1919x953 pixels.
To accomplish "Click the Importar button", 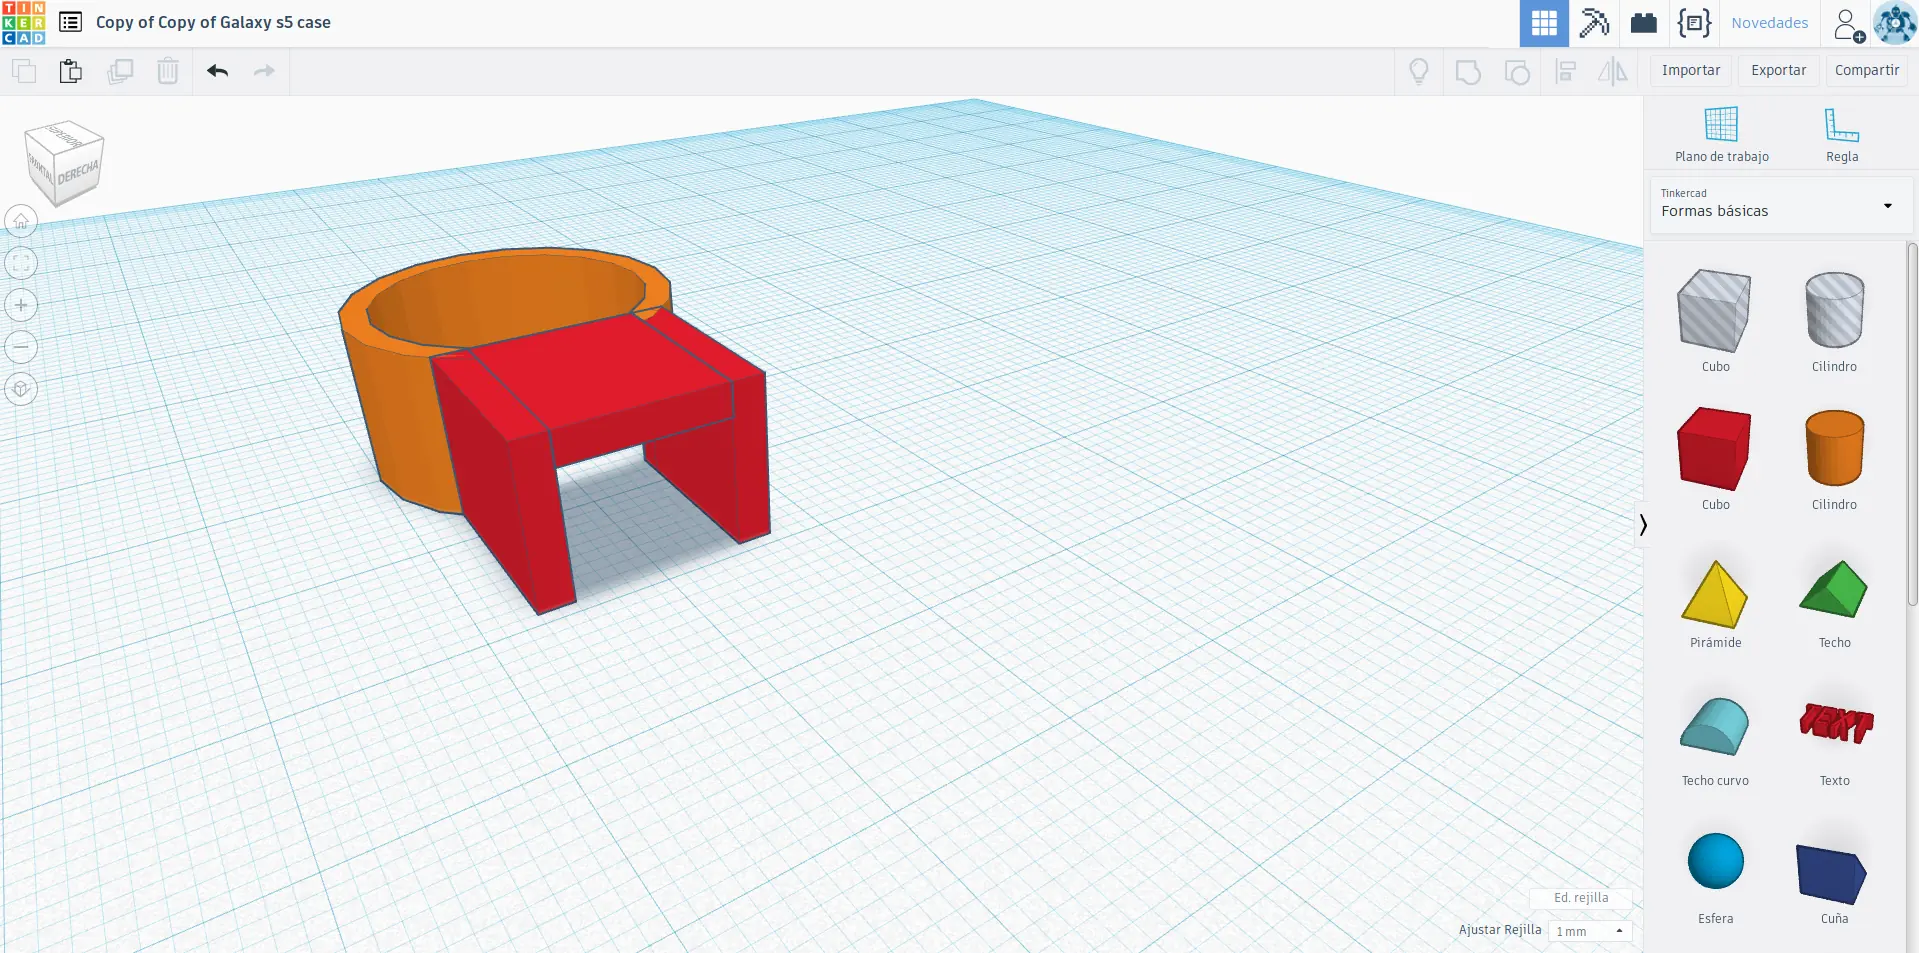I will coord(1691,70).
